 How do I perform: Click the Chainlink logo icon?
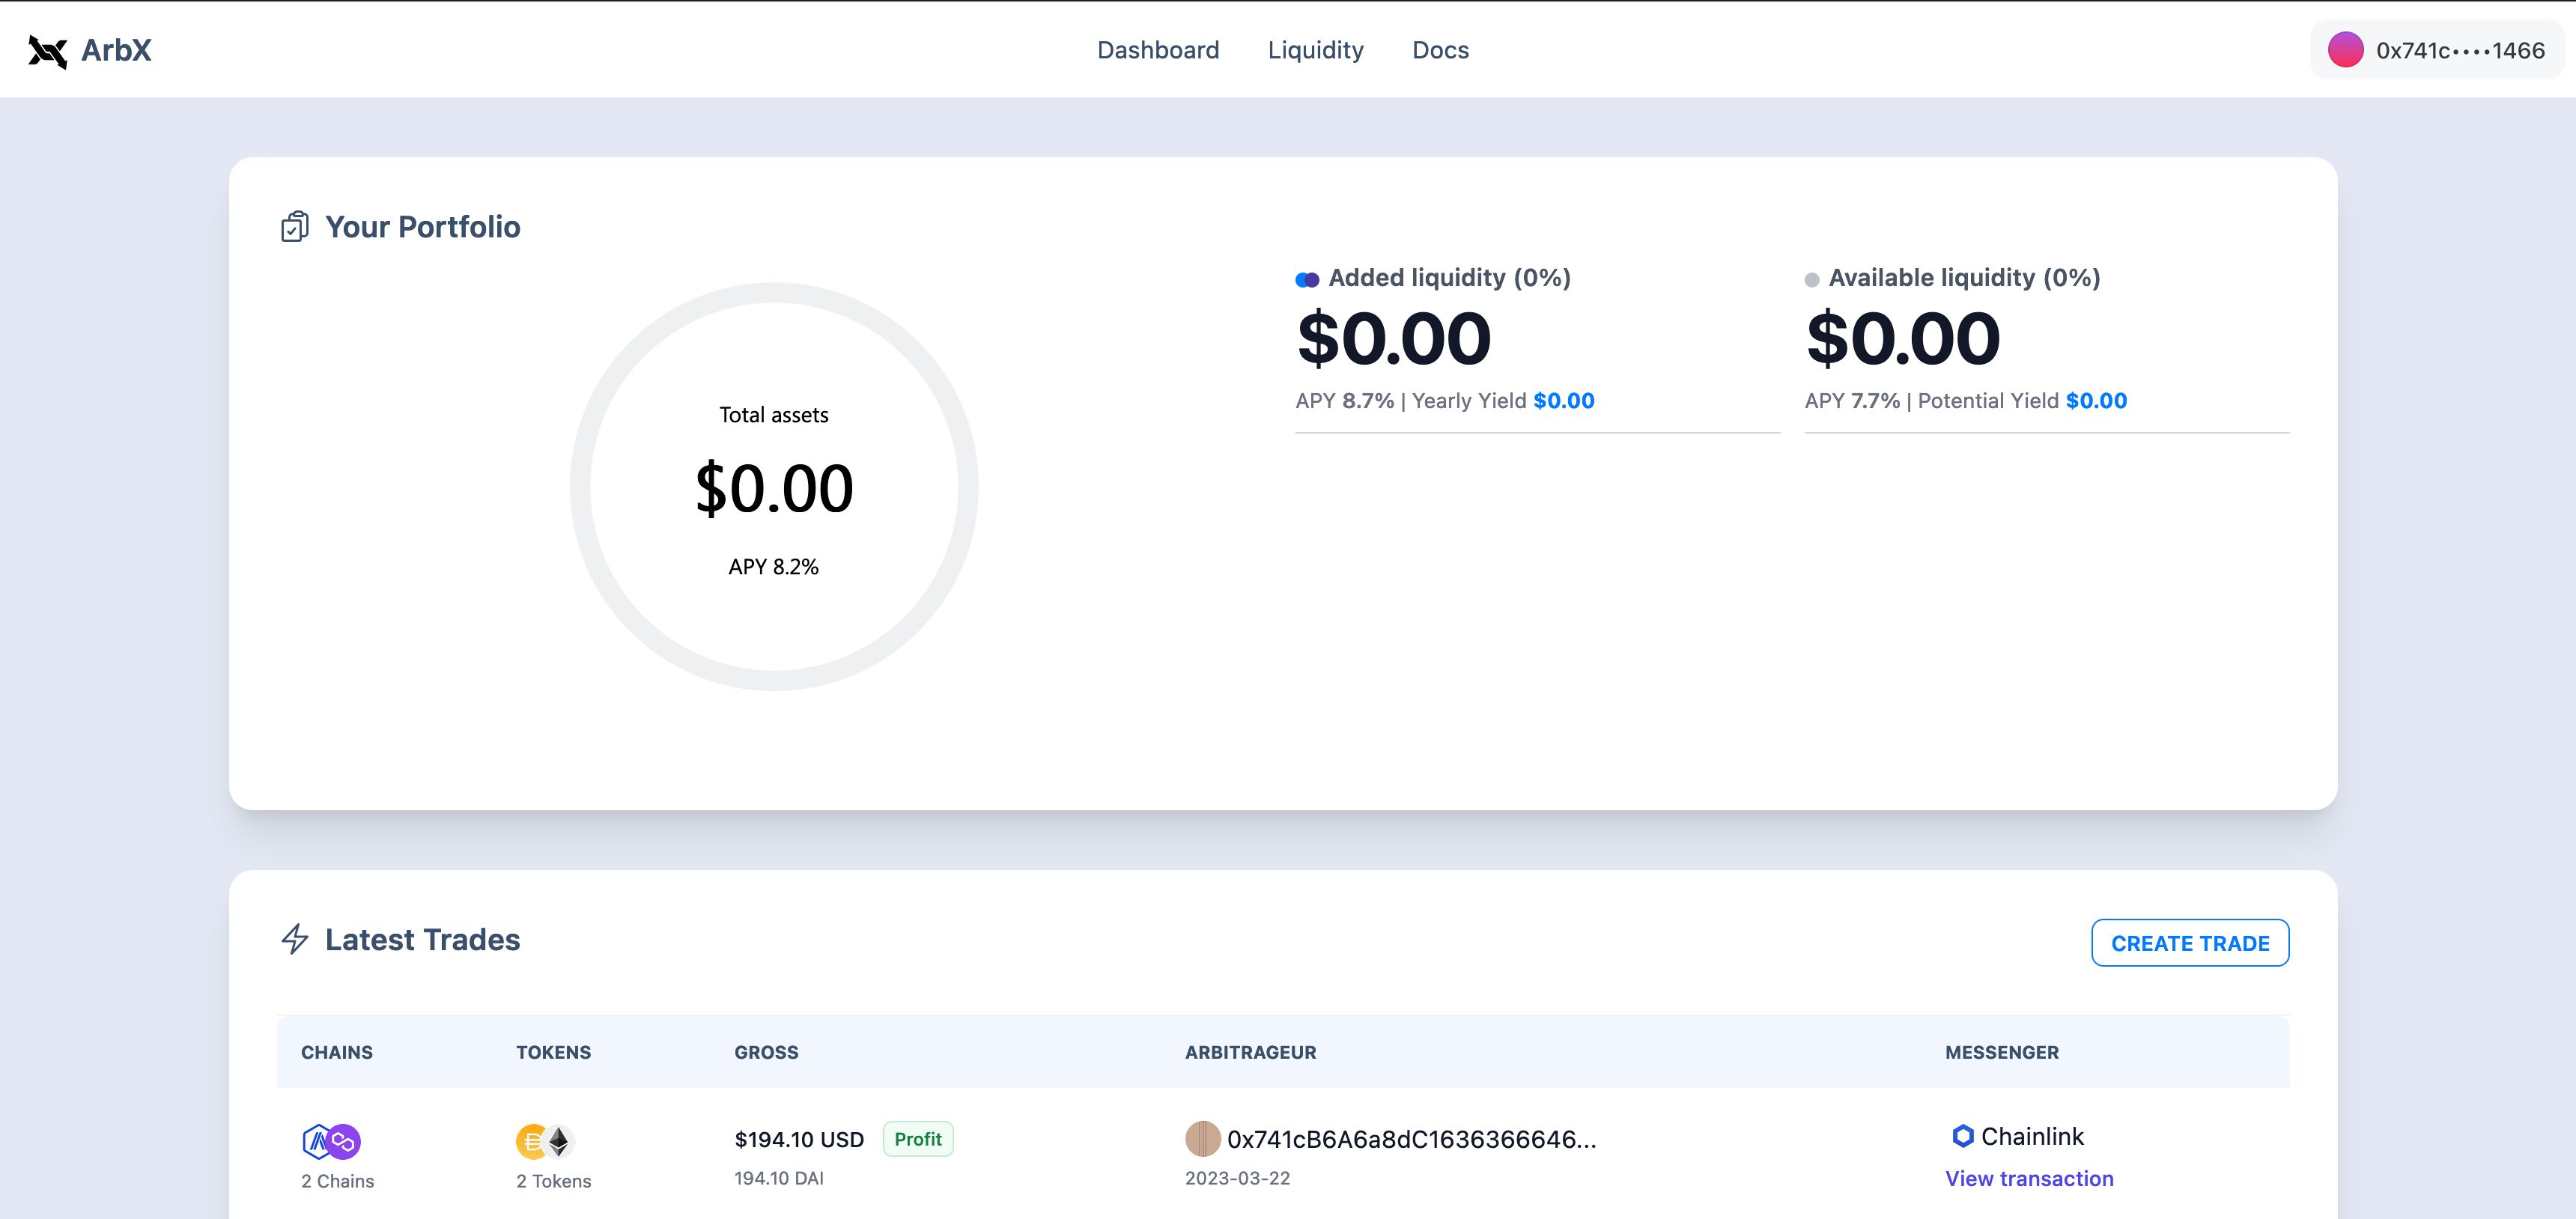point(1962,1136)
